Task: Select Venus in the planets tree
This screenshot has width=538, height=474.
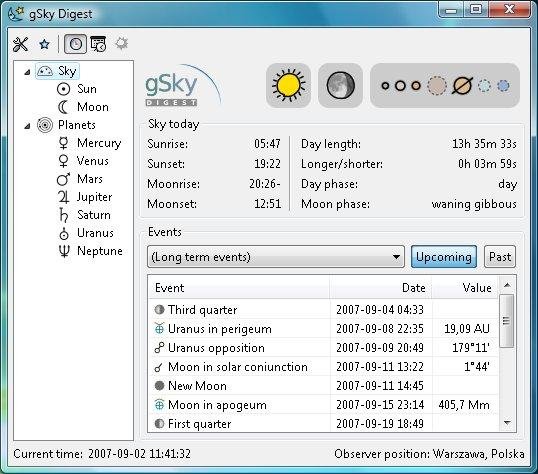Action: [83, 161]
